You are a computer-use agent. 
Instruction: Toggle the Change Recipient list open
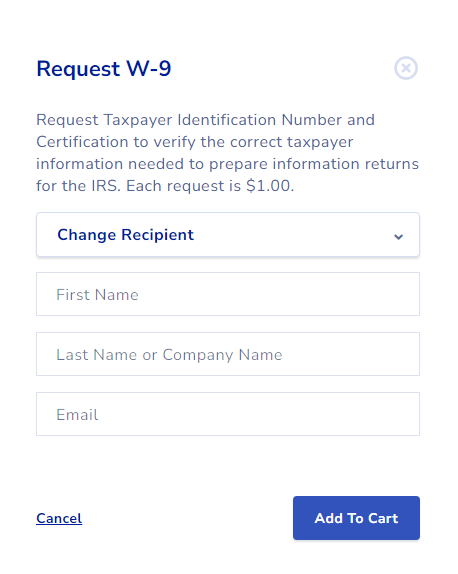coord(228,235)
